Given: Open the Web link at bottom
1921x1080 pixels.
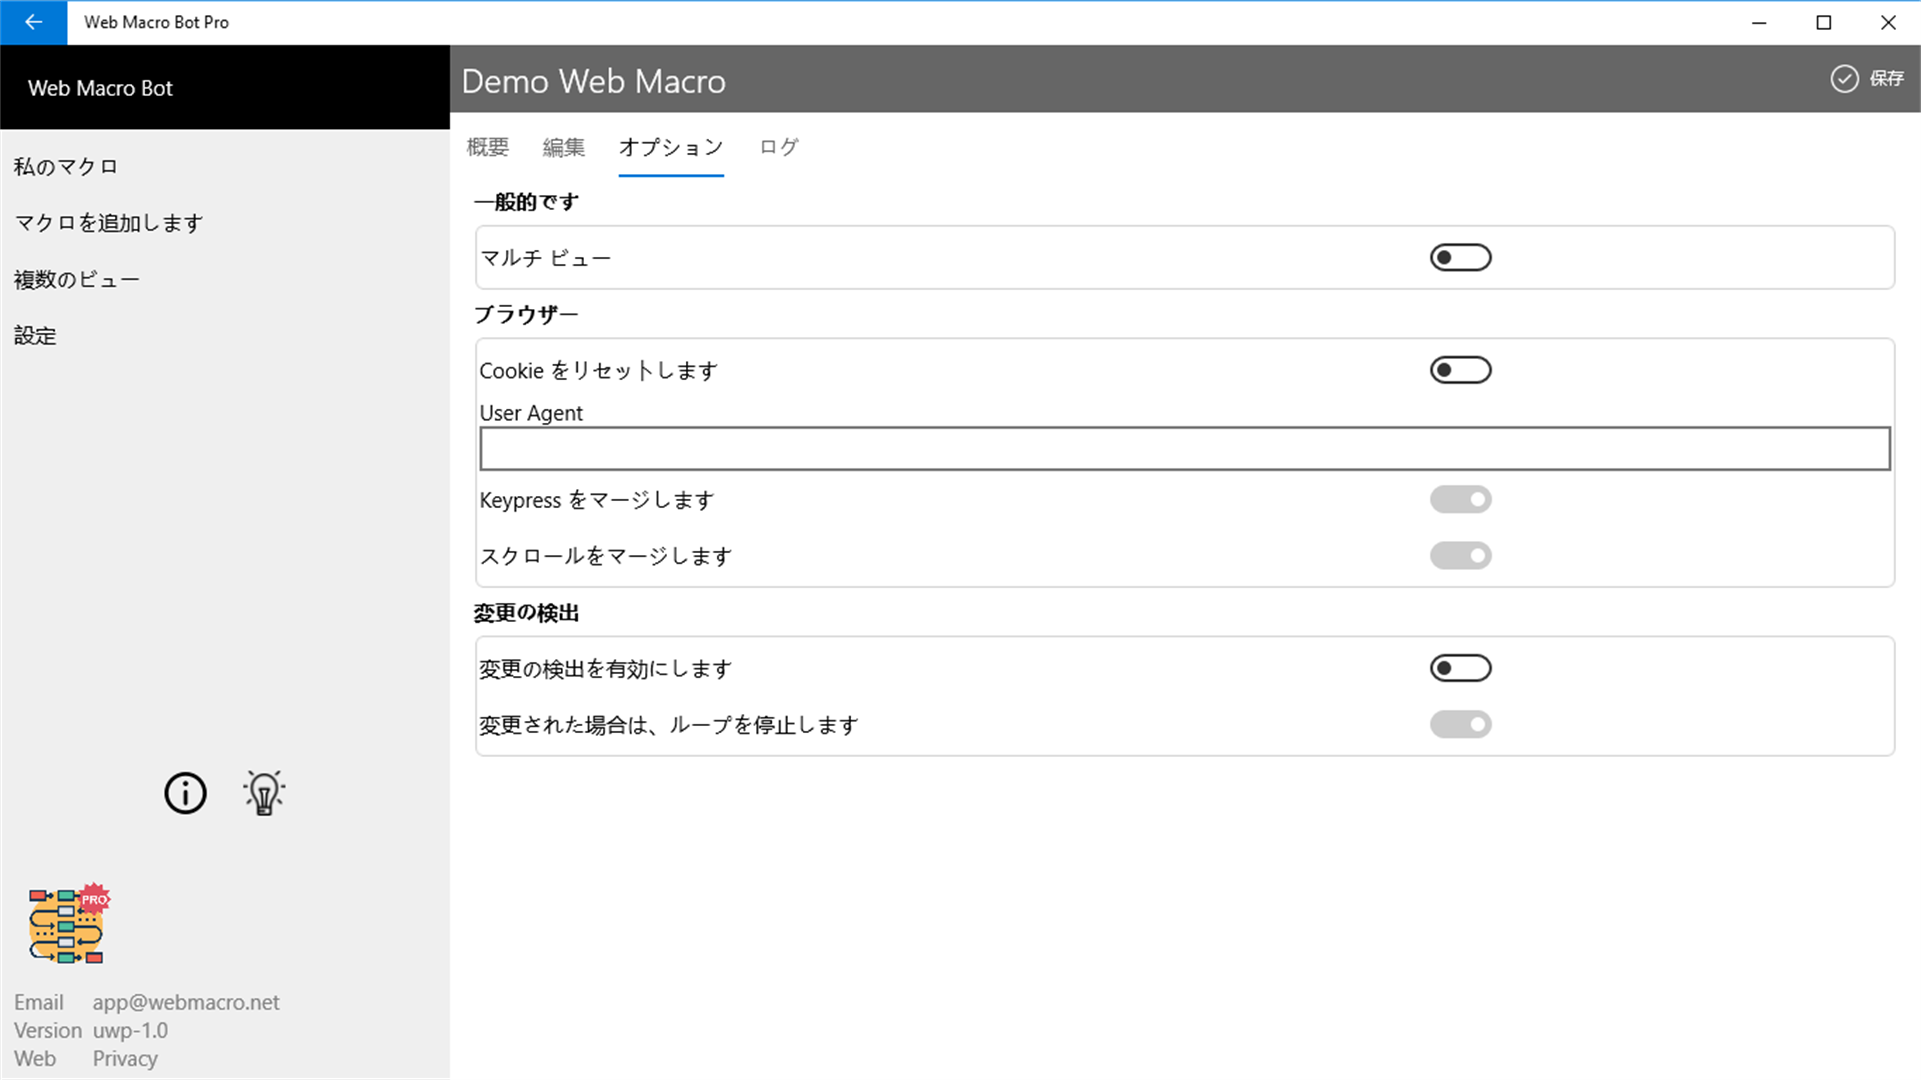Looking at the screenshot, I should click(35, 1058).
